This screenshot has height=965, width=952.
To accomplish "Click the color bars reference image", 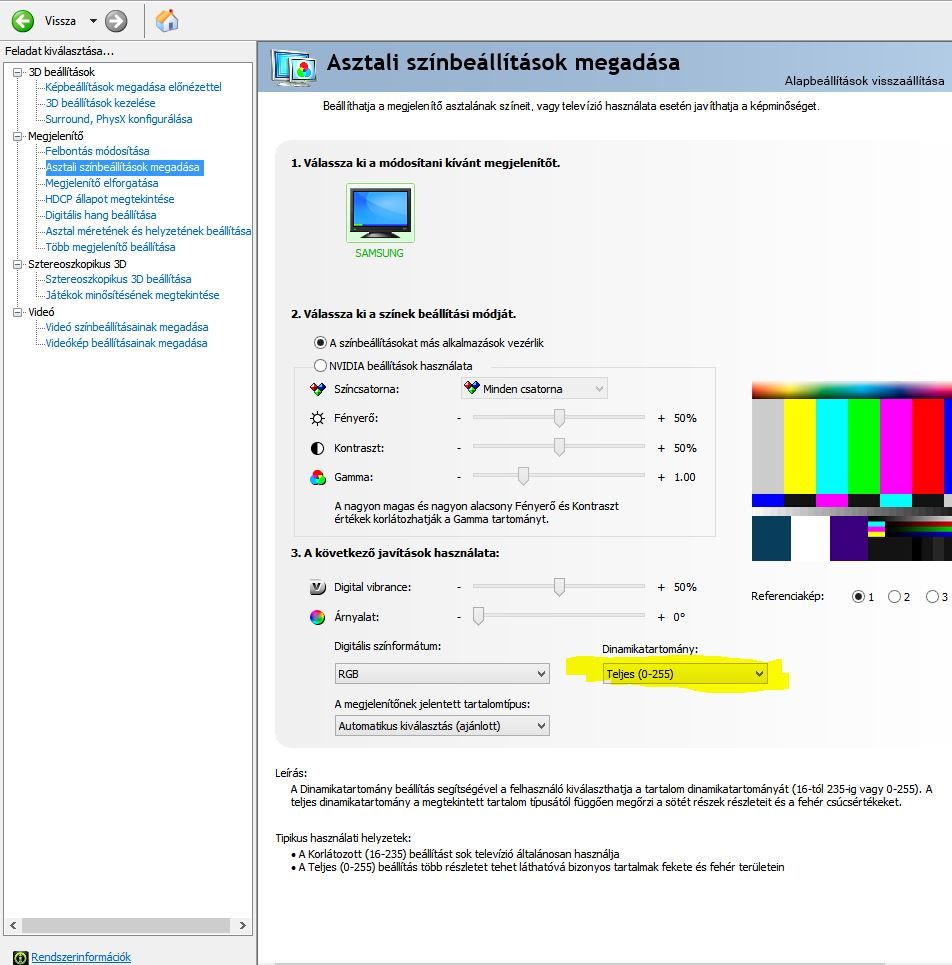I will coord(852,471).
